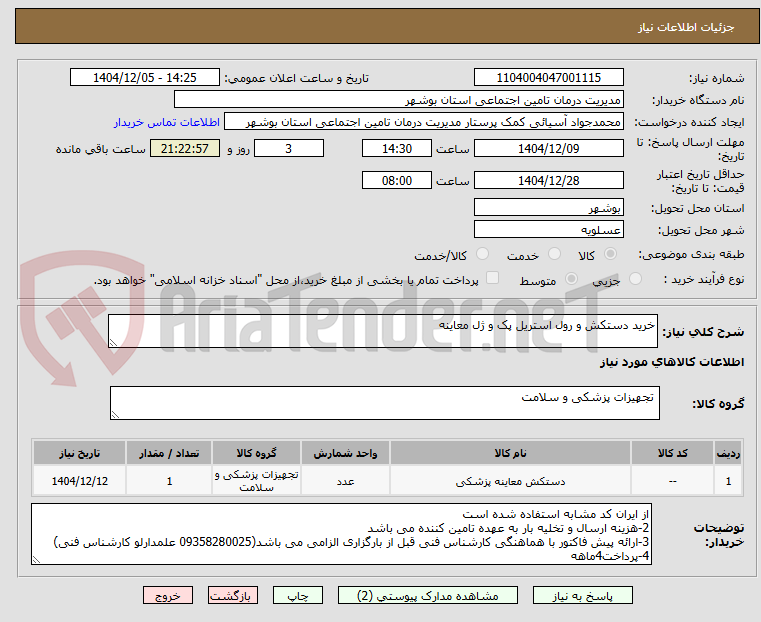The height and width of the screenshot is (622, 761).
Task: Click the deadline time field 14:30
Action: click(397, 148)
